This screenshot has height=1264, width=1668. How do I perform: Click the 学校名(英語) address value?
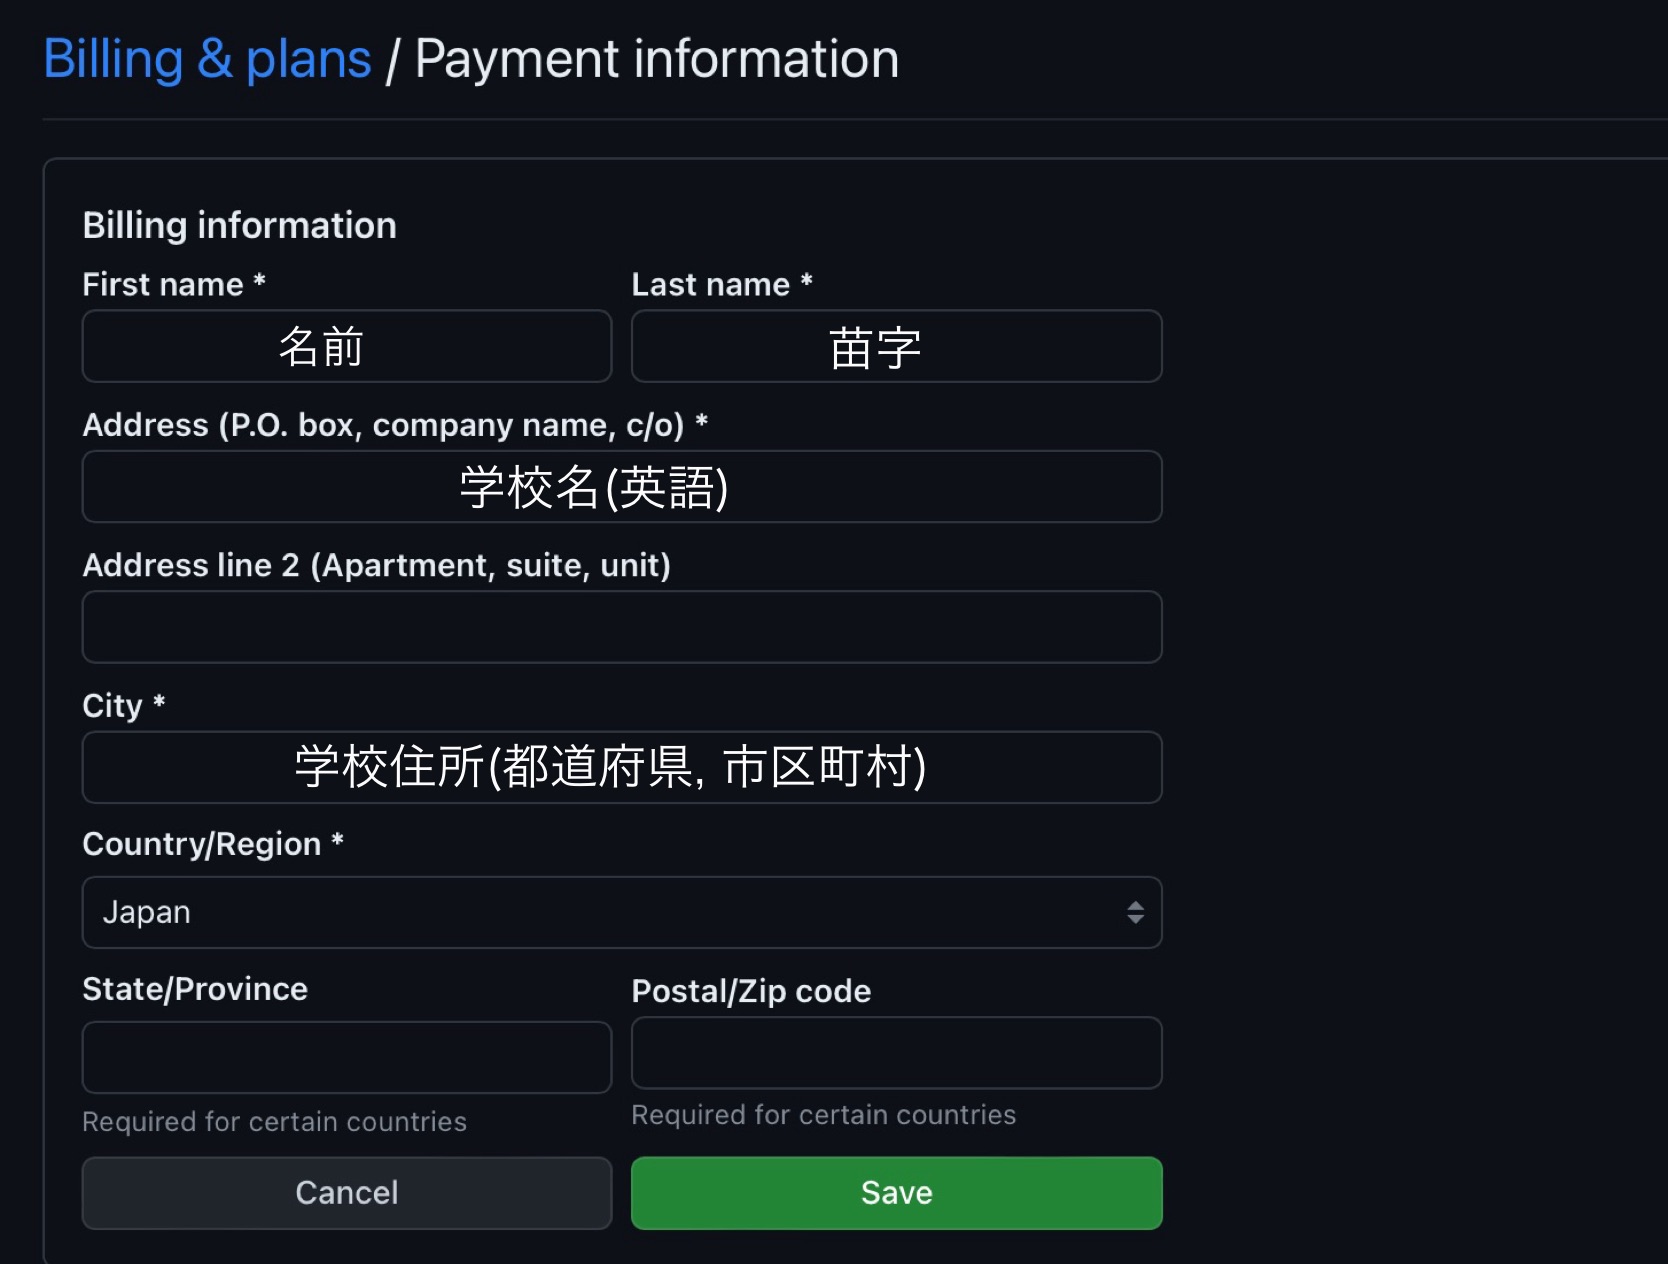(x=594, y=487)
